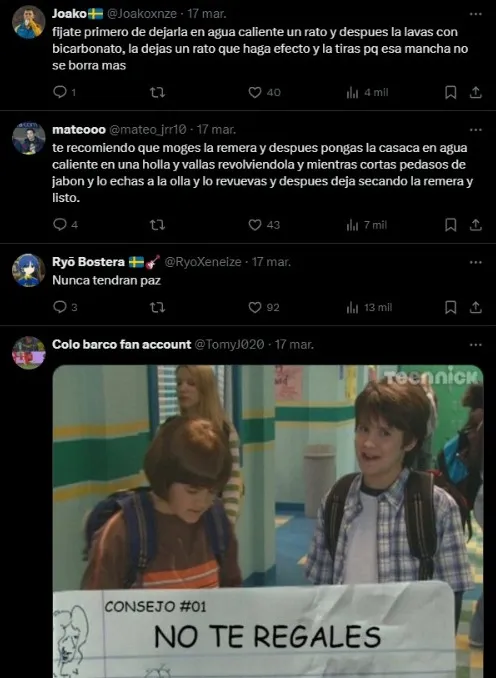The width and height of the screenshot is (496, 678).
Task: Visit Colo barco fan account profile name
Action: pyautogui.click(x=122, y=344)
